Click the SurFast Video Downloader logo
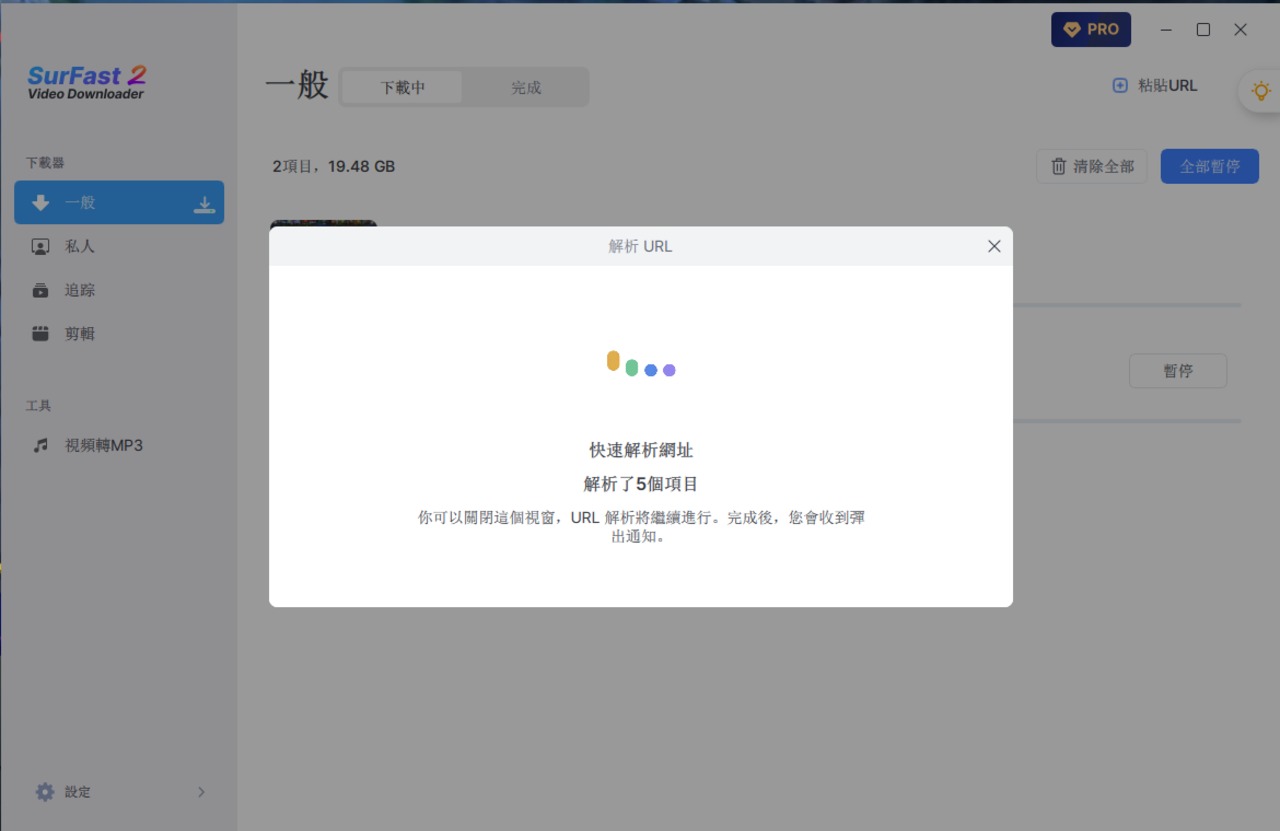1280x831 pixels. pos(87,82)
